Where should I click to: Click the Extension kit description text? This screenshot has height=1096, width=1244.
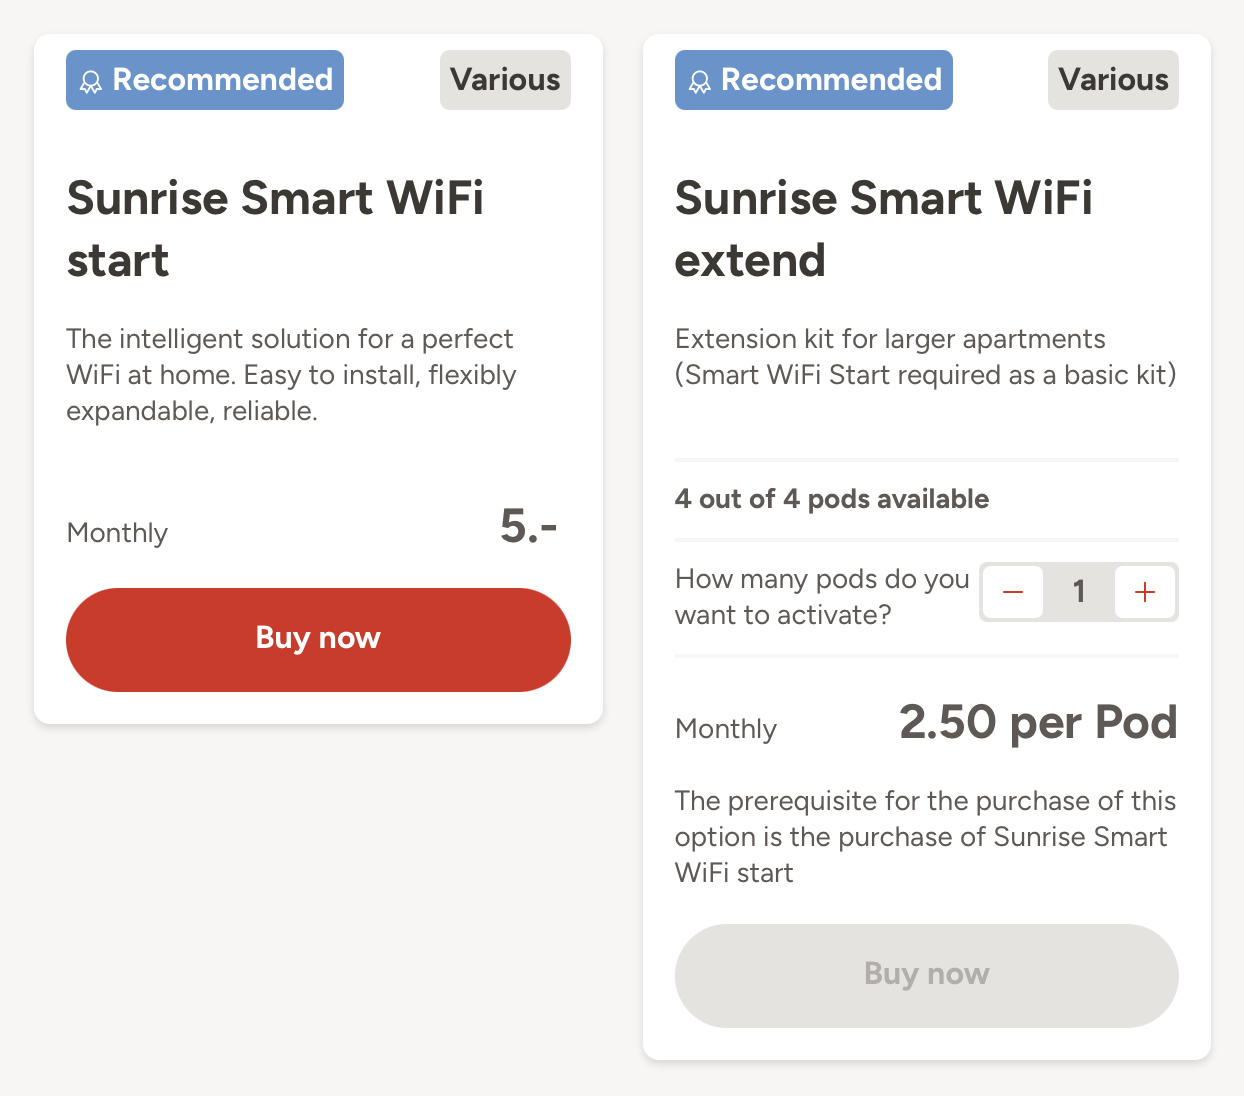tap(925, 357)
